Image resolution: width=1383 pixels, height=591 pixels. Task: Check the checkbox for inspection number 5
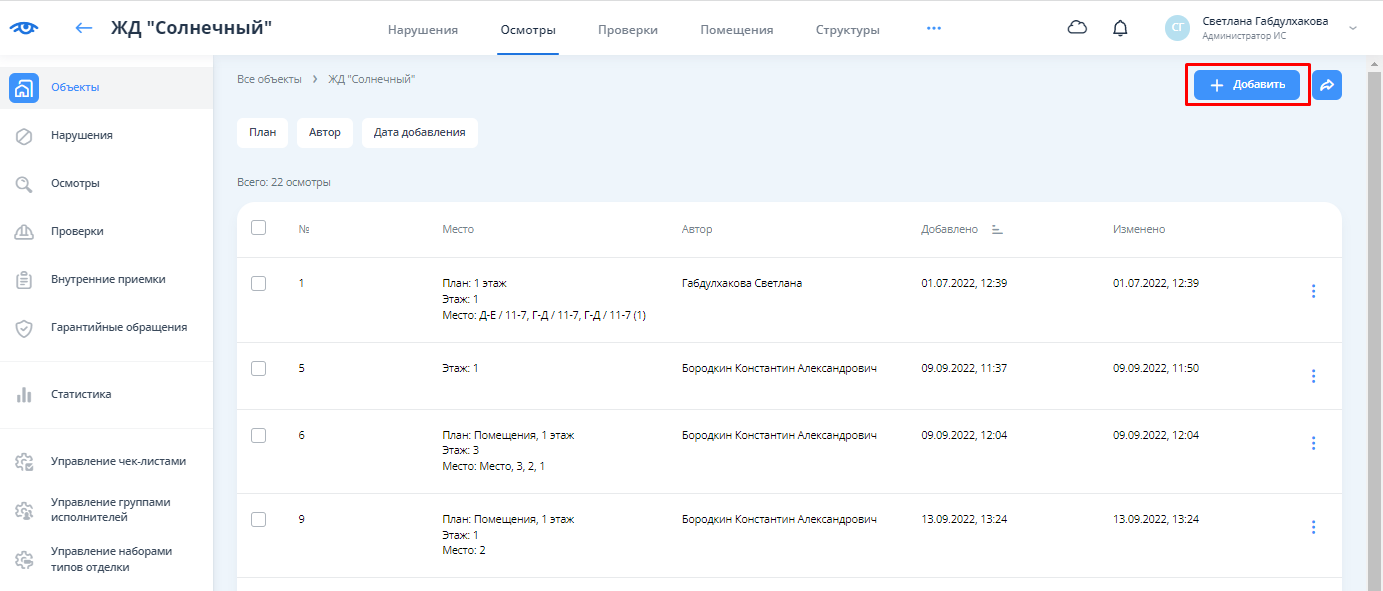click(259, 368)
